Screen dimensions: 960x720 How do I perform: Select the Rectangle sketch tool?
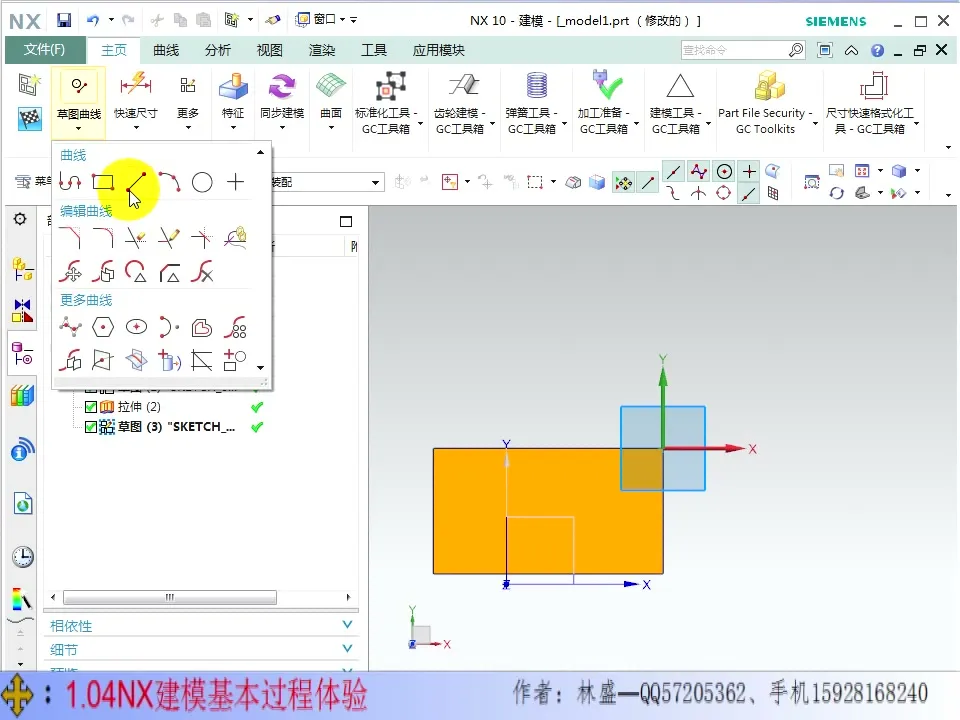[104, 182]
